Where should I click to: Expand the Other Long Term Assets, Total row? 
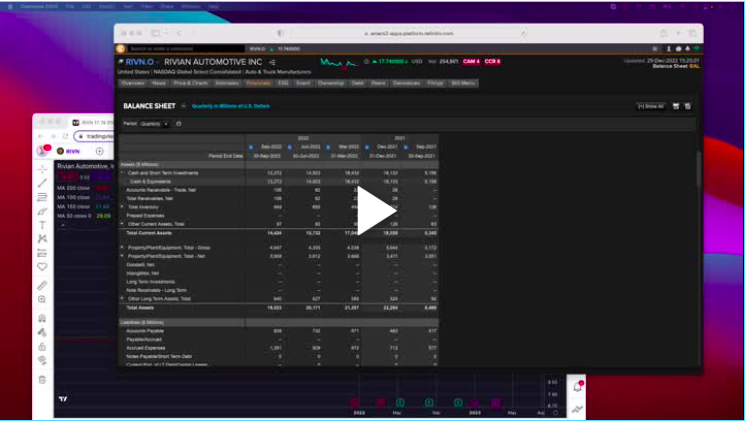coord(122,299)
